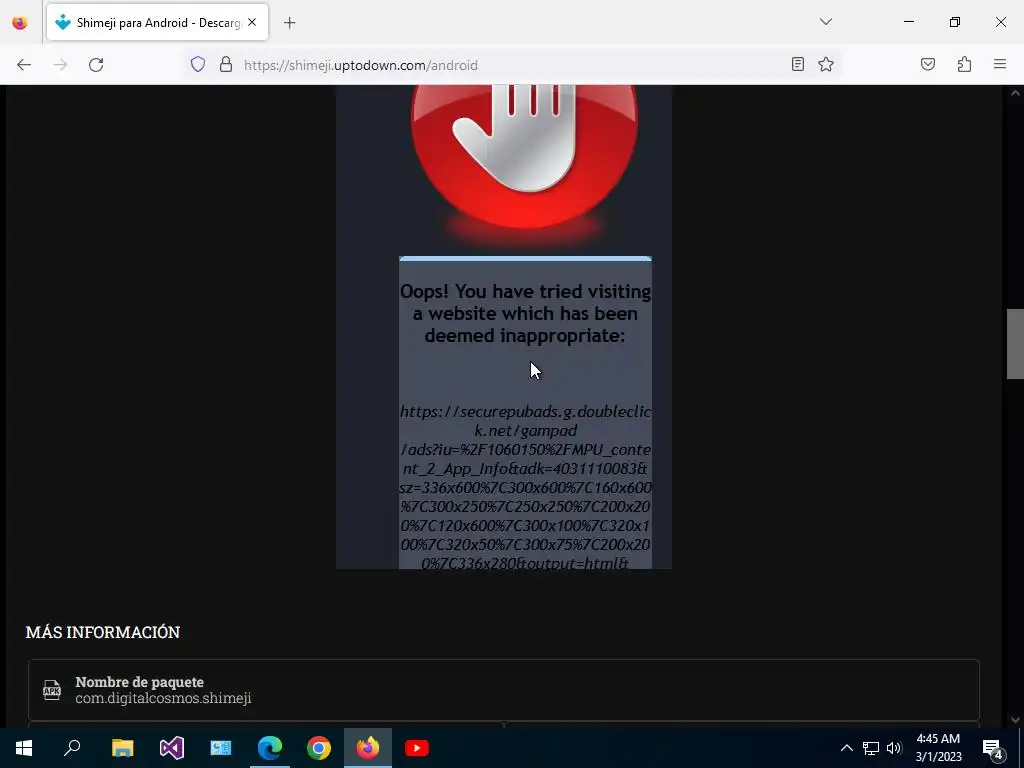Open volume control tray icon
Image resolution: width=1024 pixels, height=768 pixels.
[x=894, y=748]
